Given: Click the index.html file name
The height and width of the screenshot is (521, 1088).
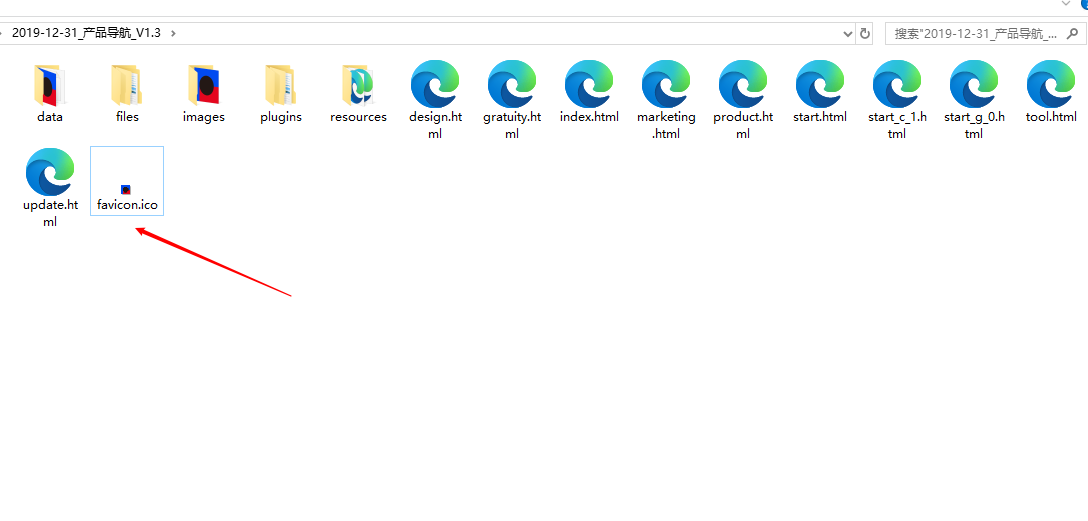Looking at the screenshot, I should [589, 117].
